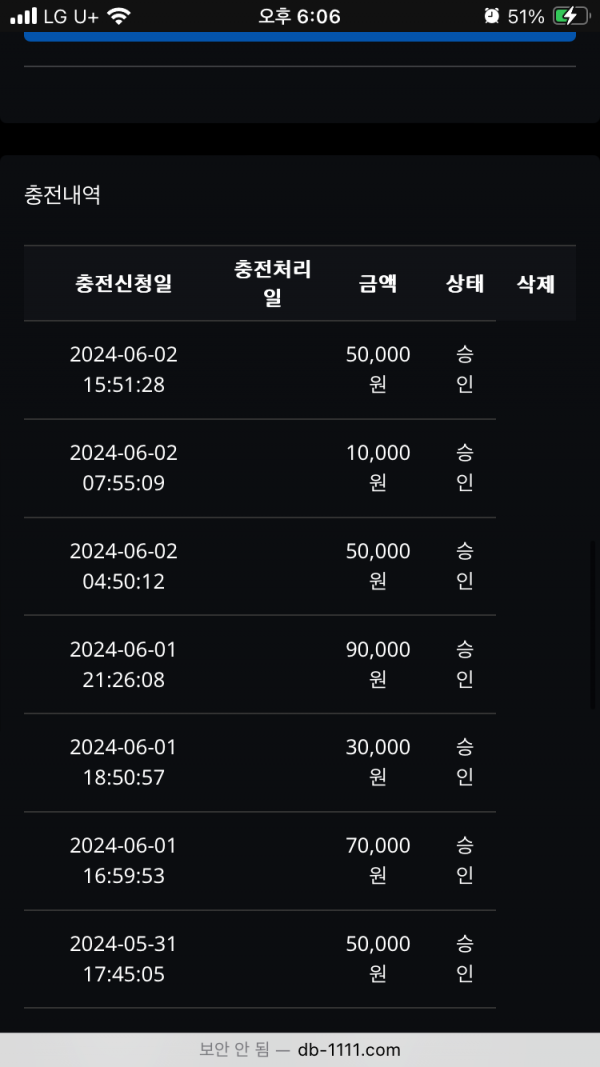The image size is (600, 1067).
Task: Click the 90,000원 amount cell
Action: [x=378, y=664]
